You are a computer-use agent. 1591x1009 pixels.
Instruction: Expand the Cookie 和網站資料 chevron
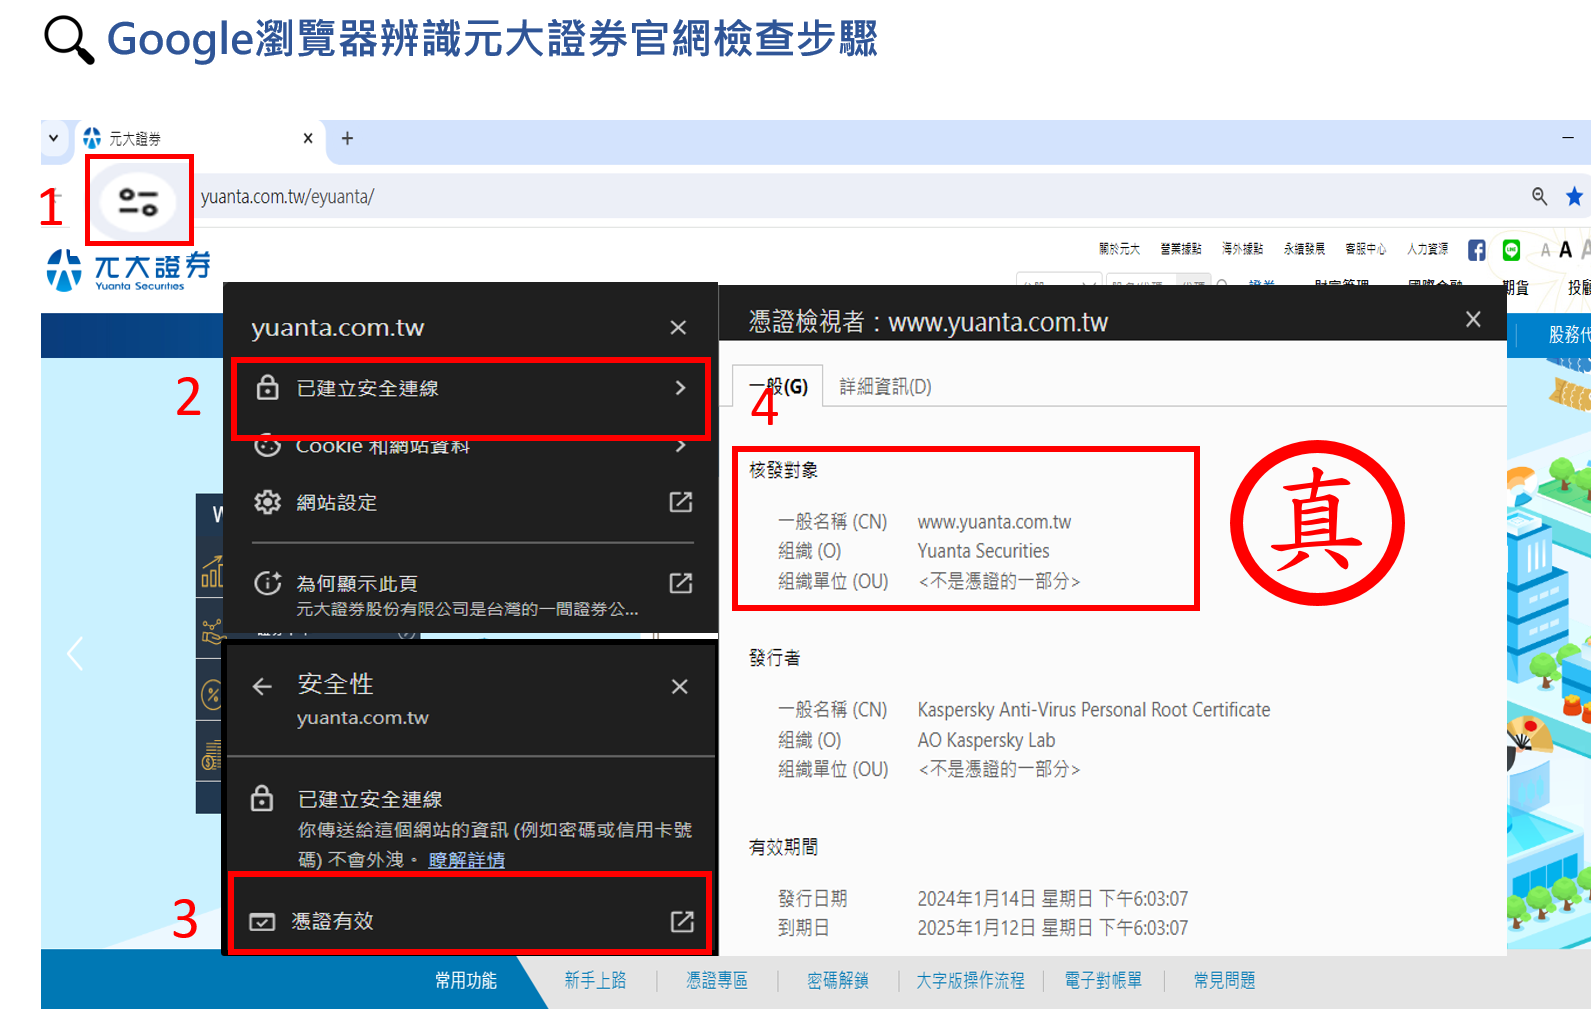click(680, 445)
